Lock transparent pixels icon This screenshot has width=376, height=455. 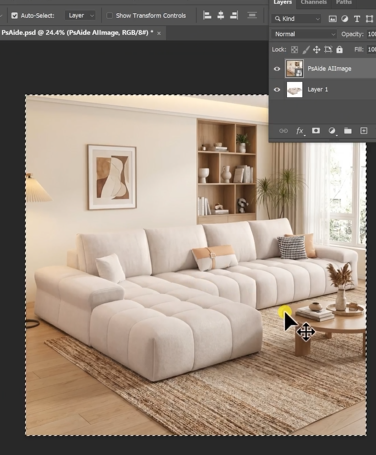294,50
